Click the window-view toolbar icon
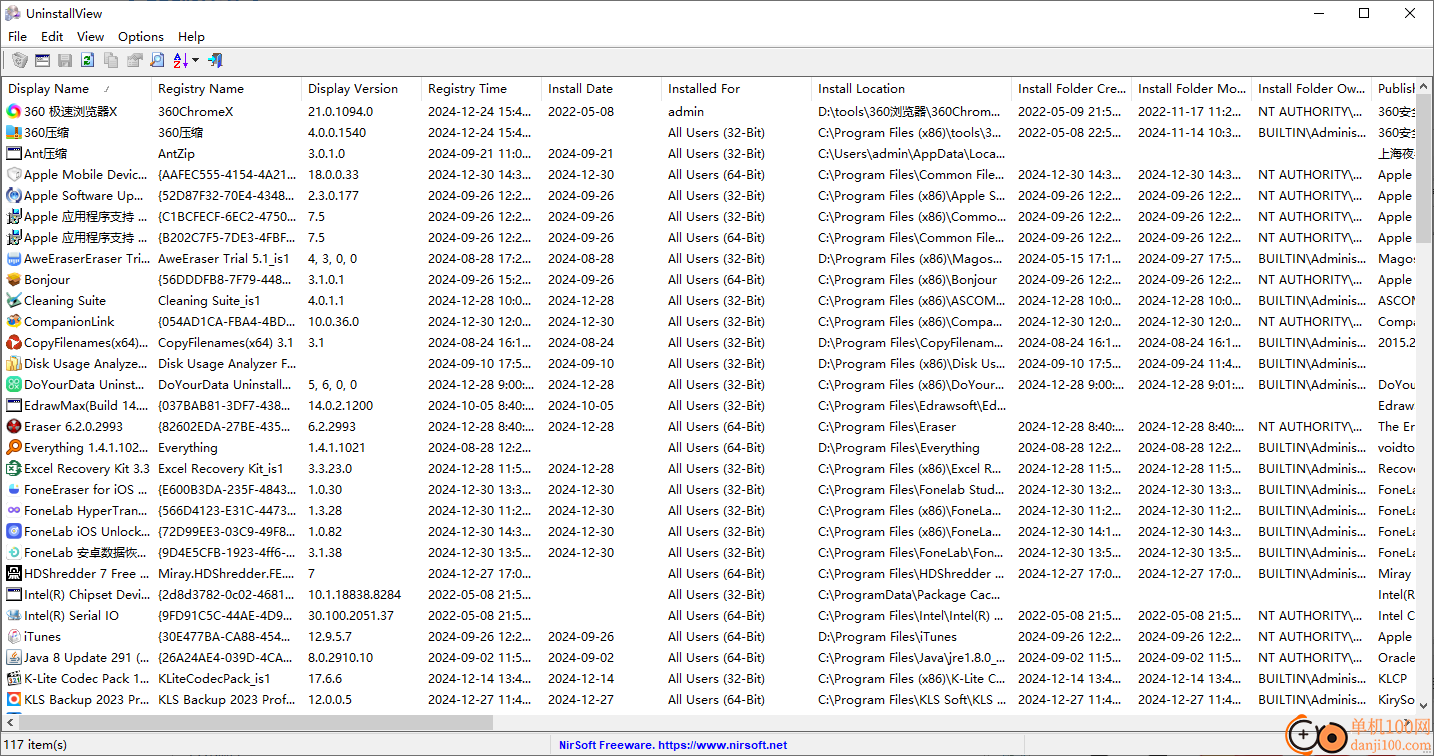The width and height of the screenshot is (1434, 756). 42,61
